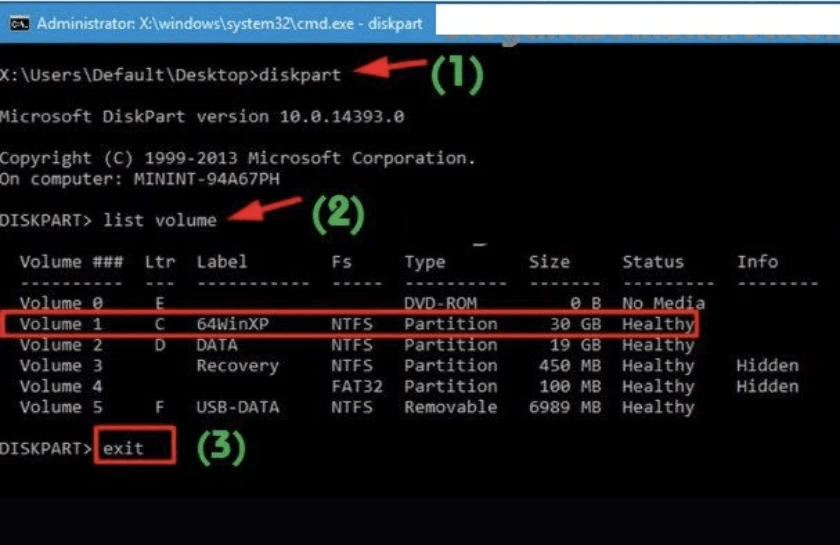The width and height of the screenshot is (840, 545).
Task: Click drive letter 'F' in Volume 5 row
Action: point(159,407)
